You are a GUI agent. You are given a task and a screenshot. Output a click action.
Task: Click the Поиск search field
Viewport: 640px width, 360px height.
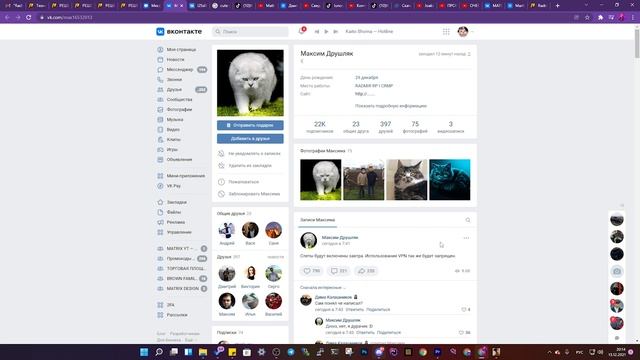pyautogui.click(x=250, y=31)
